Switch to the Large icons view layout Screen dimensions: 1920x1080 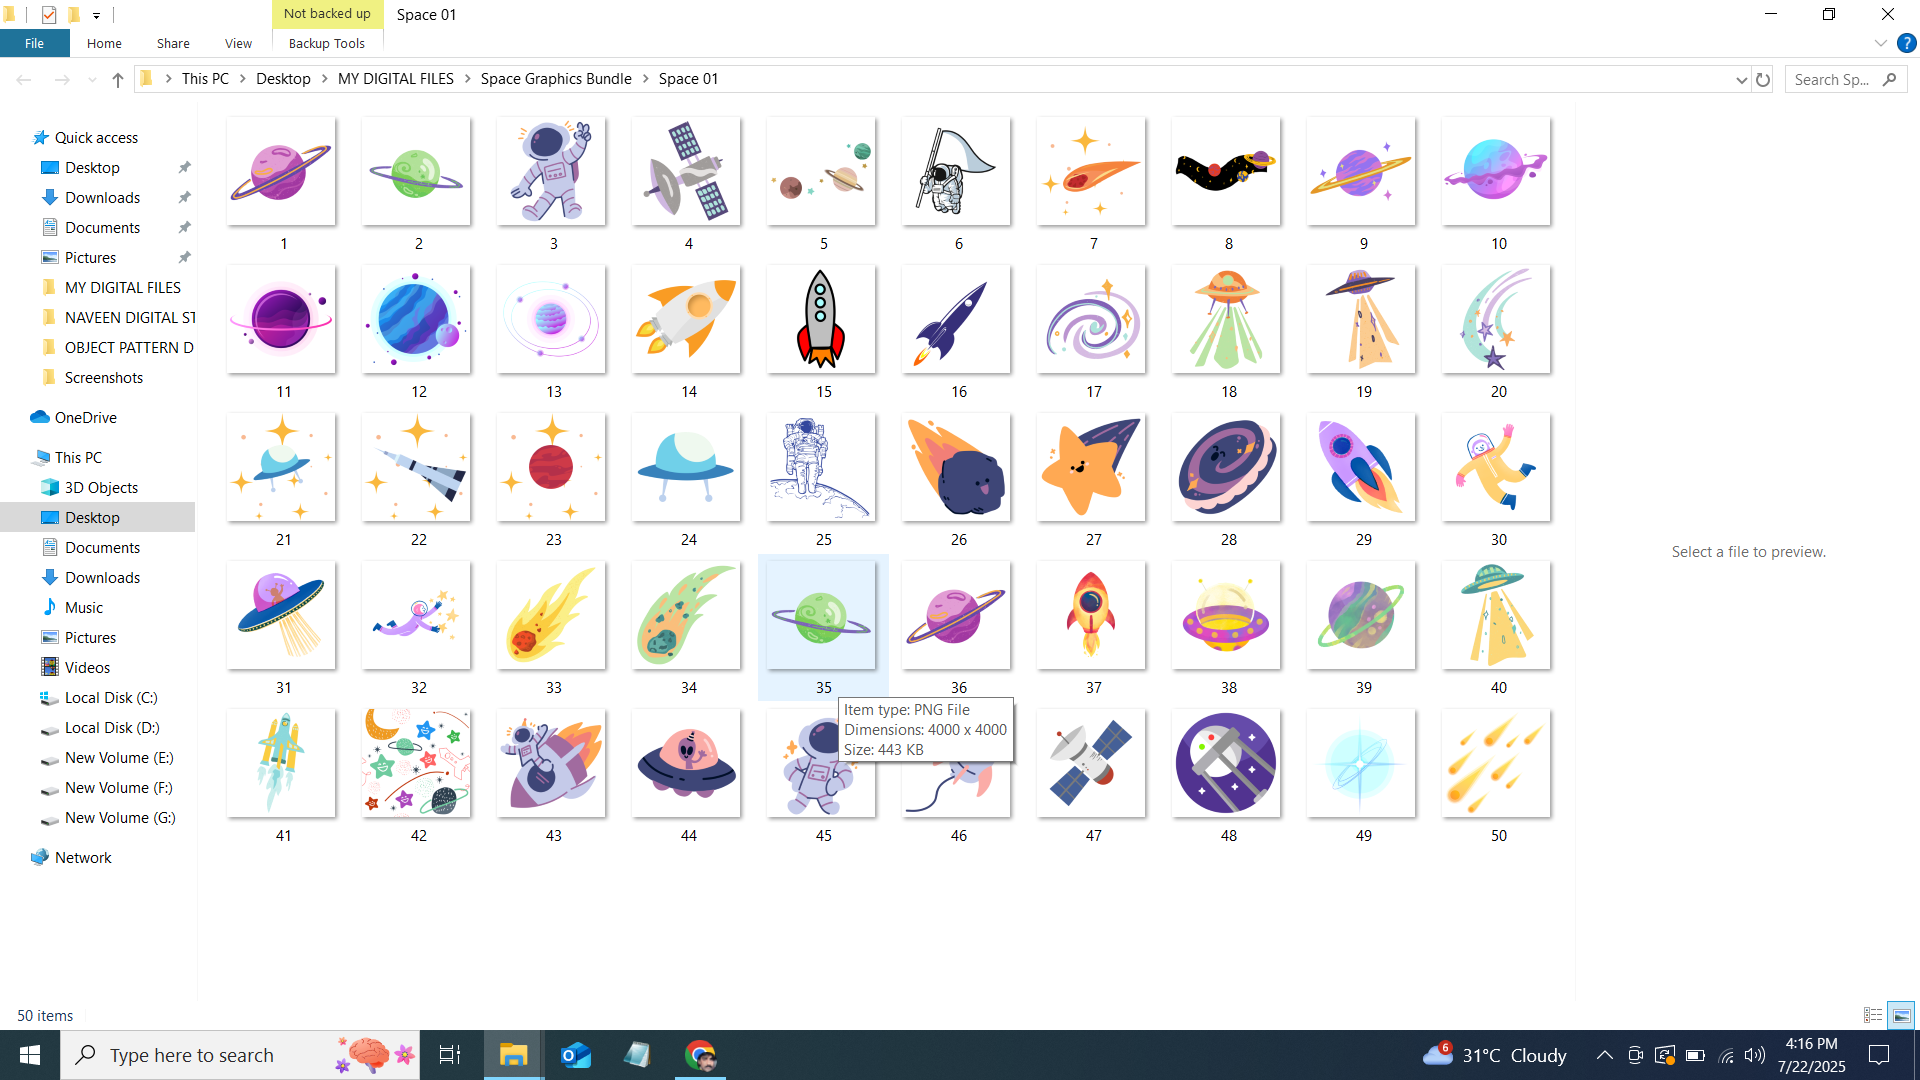click(1901, 1015)
